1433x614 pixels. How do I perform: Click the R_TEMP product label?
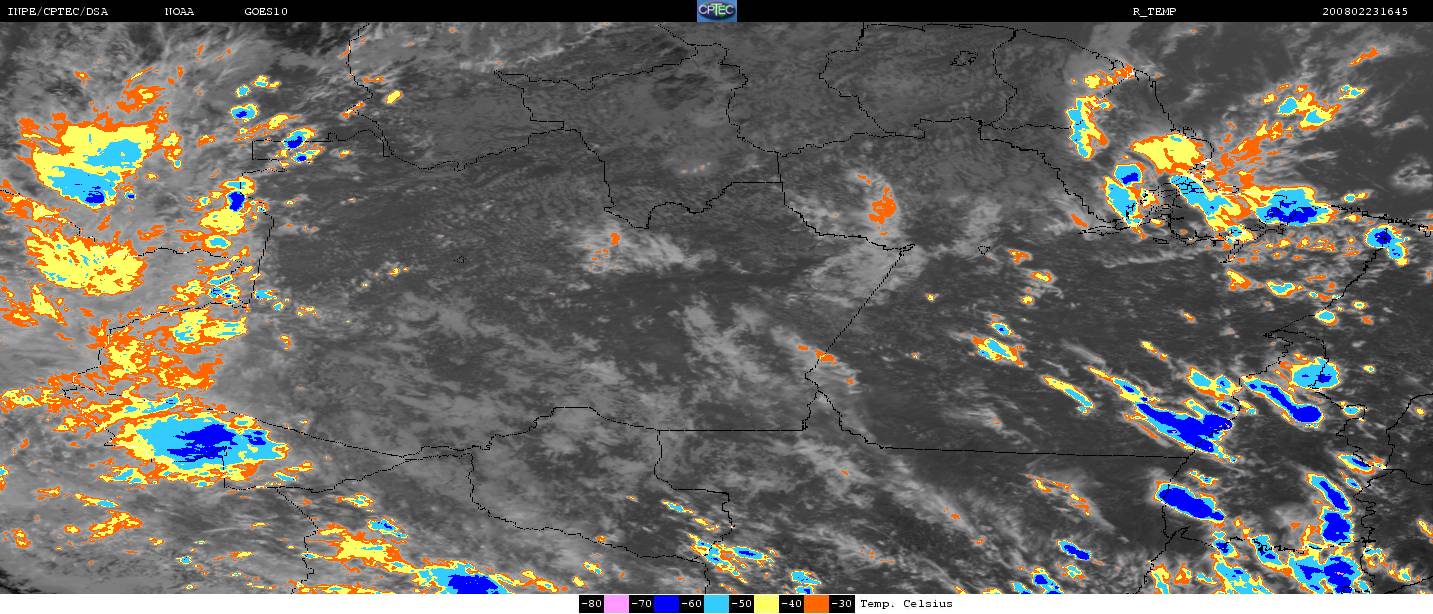pyautogui.click(x=1152, y=11)
